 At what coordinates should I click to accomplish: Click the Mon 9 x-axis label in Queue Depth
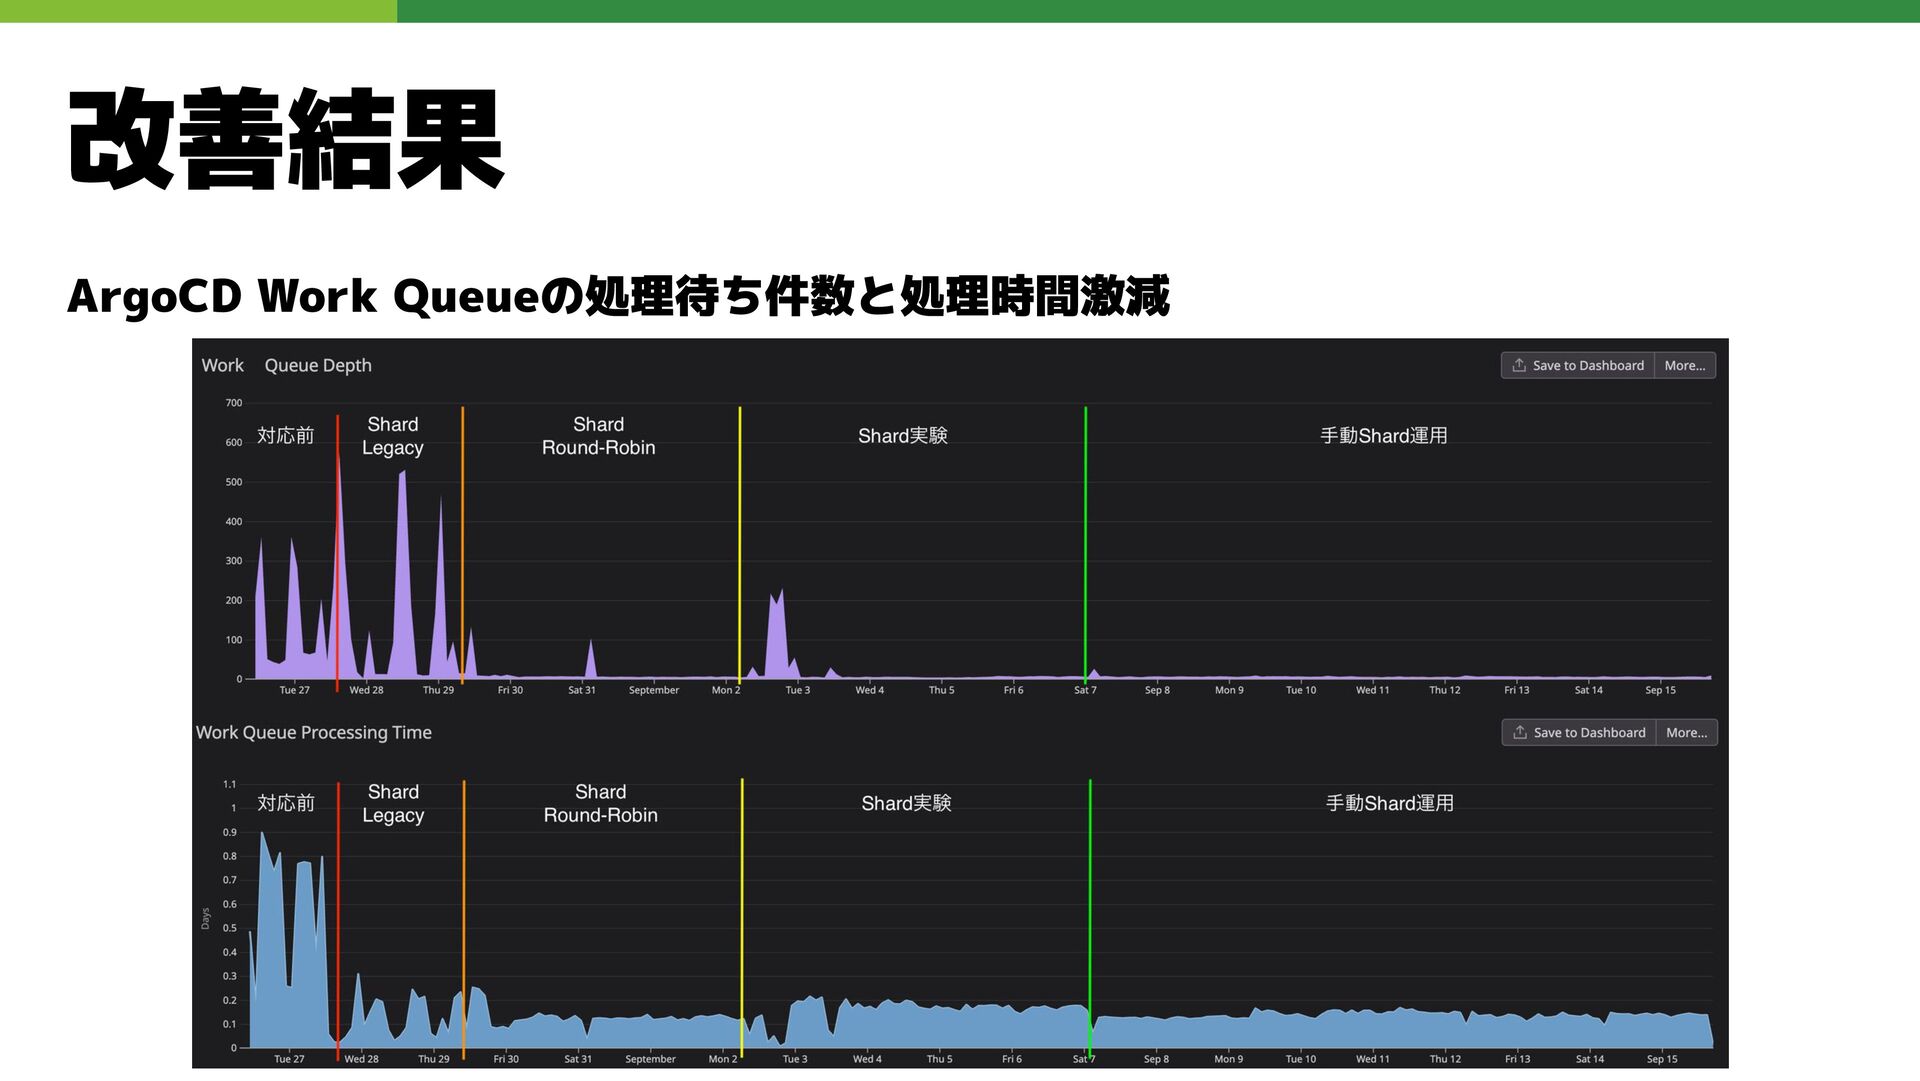(x=1229, y=690)
